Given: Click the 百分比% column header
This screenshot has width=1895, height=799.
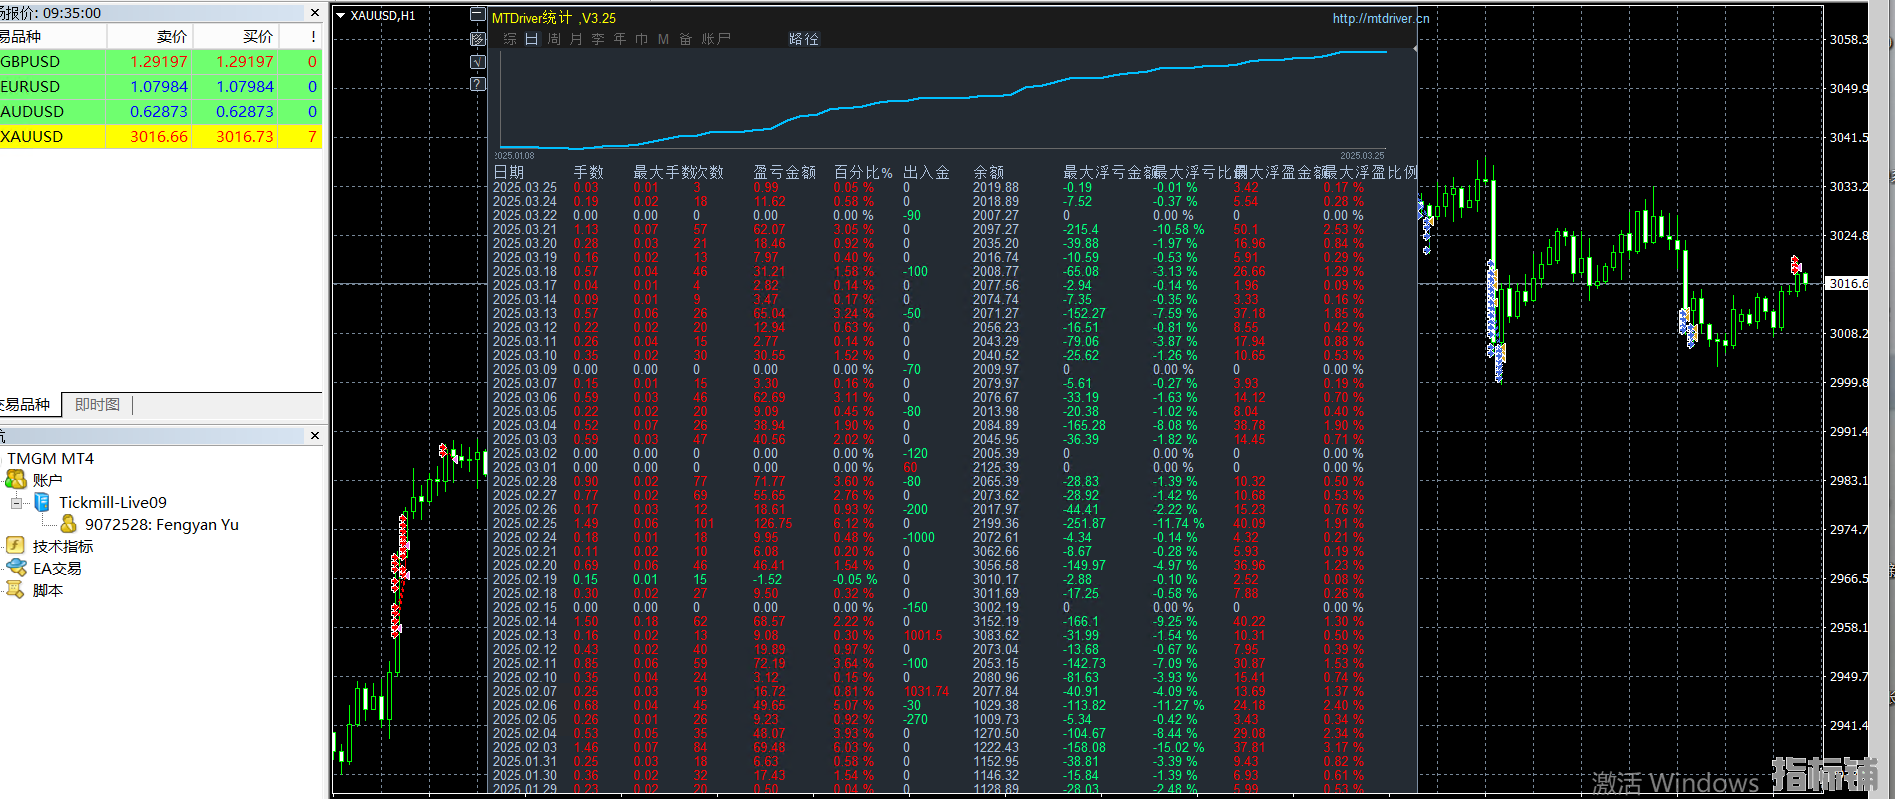Looking at the screenshot, I should click(863, 172).
